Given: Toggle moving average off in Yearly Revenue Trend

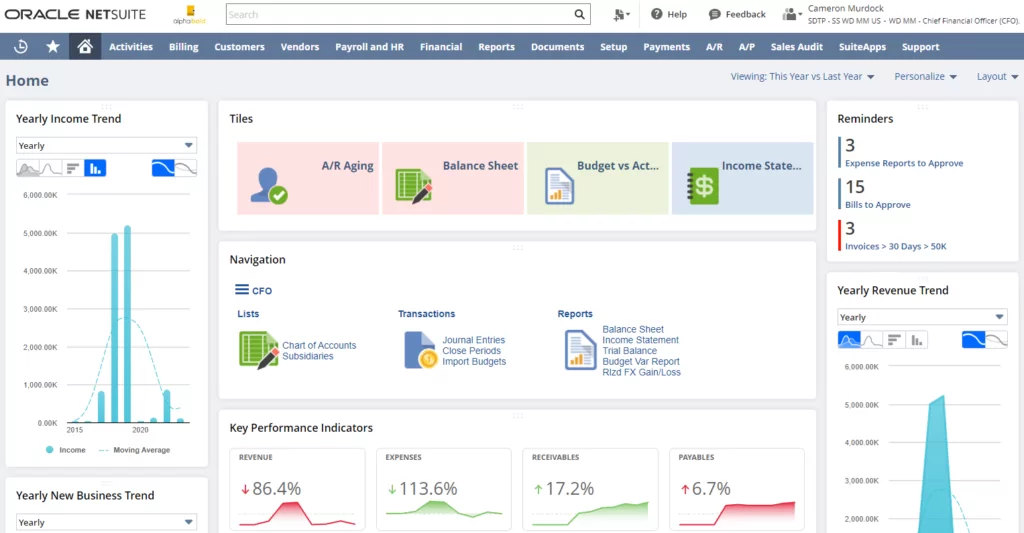Looking at the screenshot, I should tap(996, 340).
